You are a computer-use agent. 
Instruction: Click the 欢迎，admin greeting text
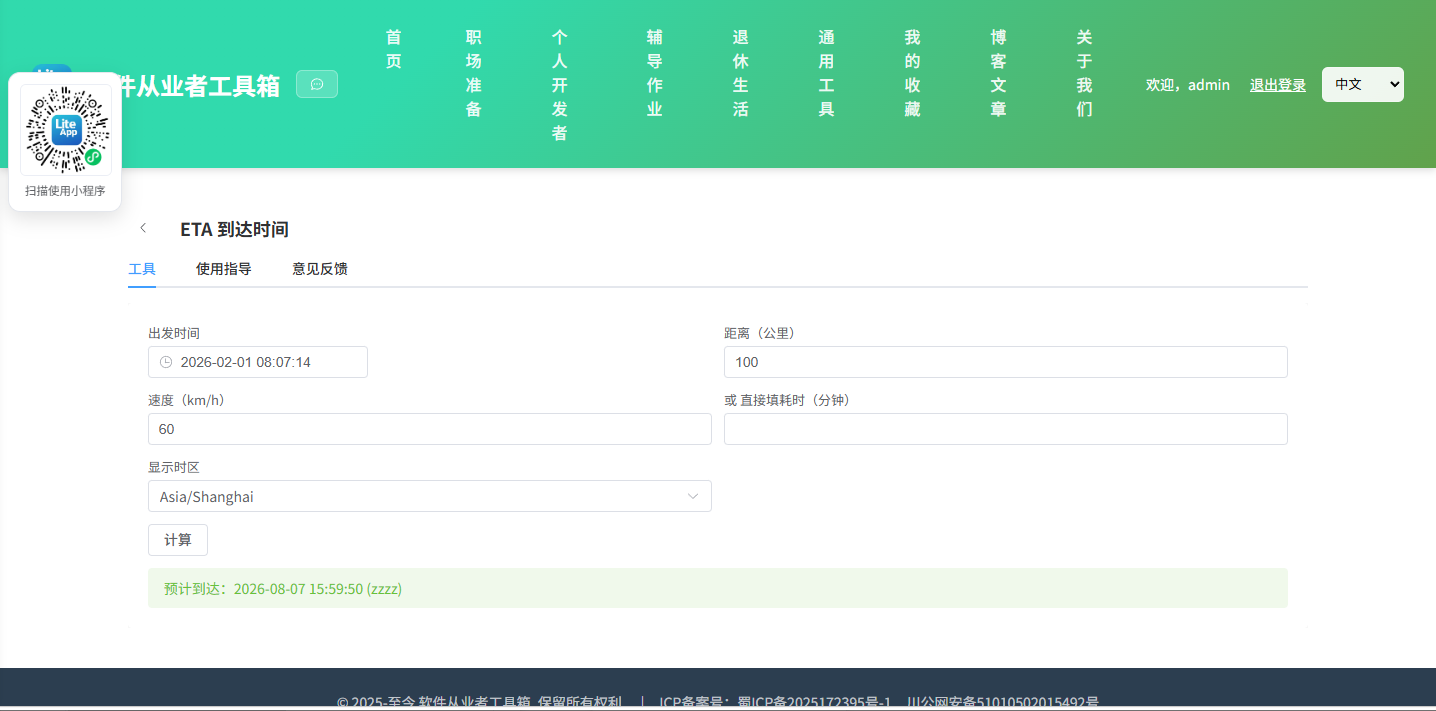click(x=1188, y=85)
